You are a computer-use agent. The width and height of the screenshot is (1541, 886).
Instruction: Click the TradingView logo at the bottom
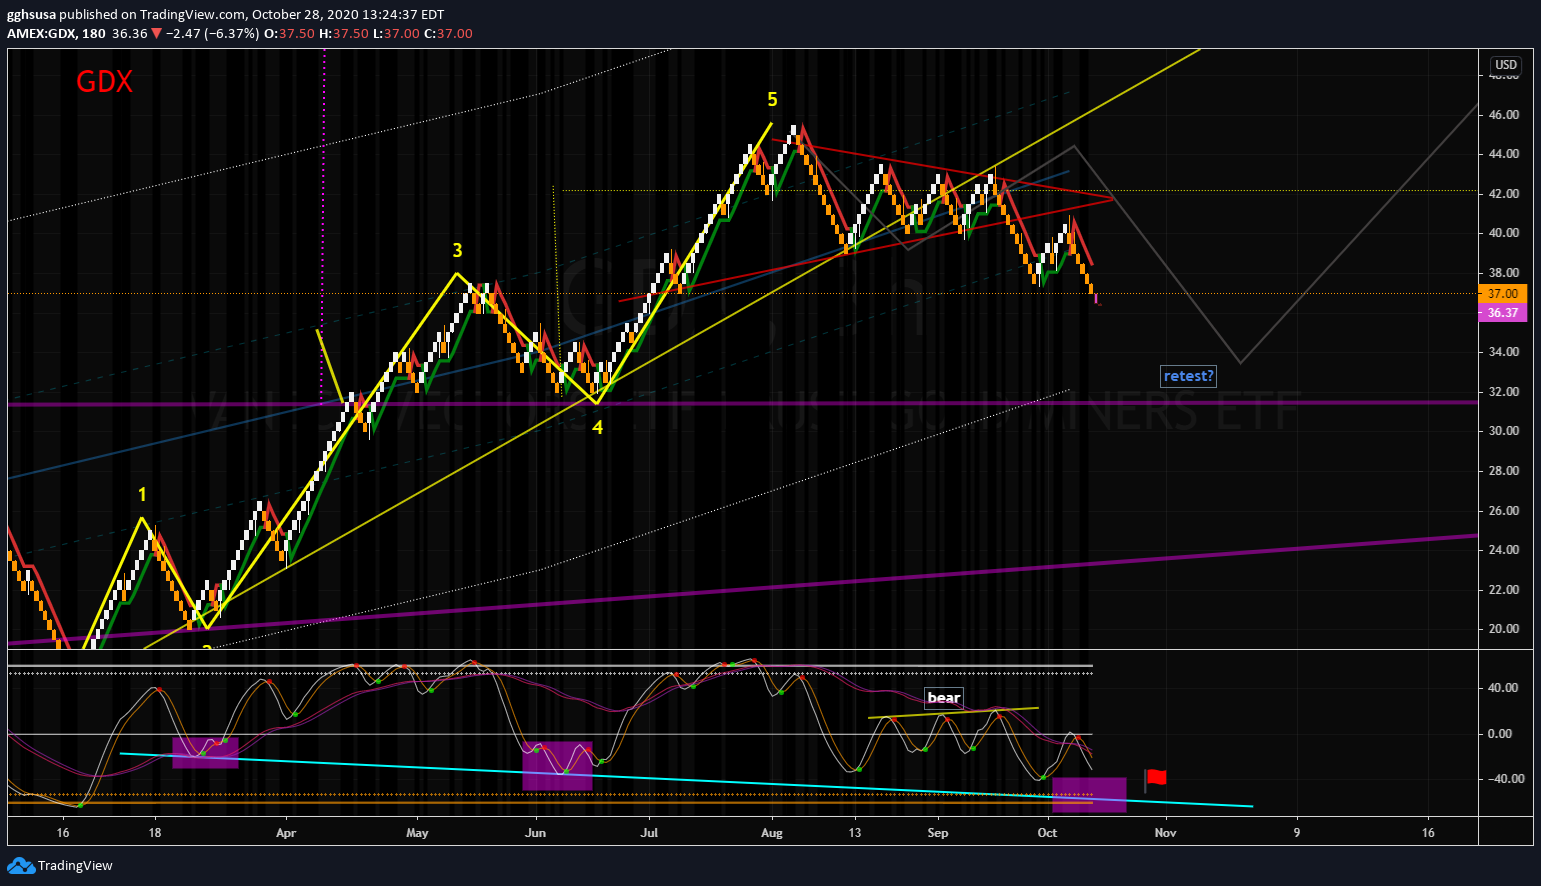tap(61, 866)
